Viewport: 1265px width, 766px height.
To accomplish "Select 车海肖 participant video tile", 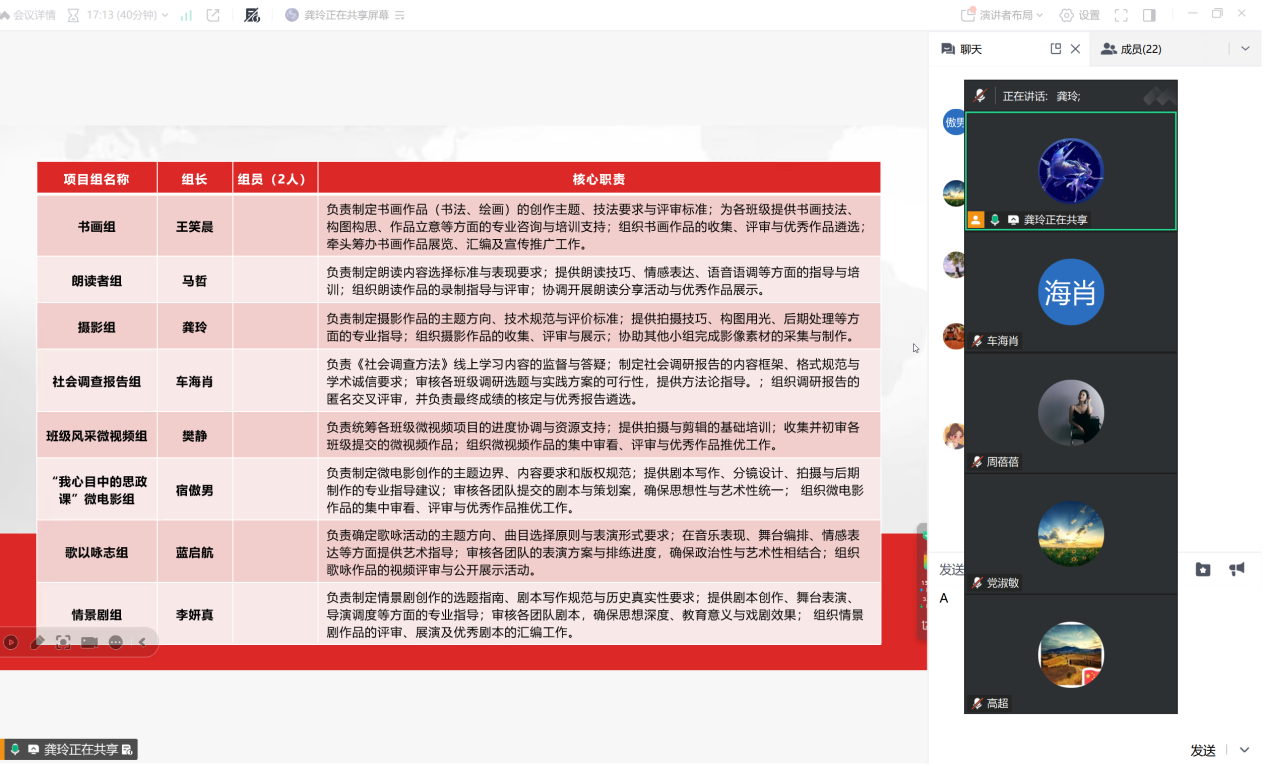I will (1070, 292).
